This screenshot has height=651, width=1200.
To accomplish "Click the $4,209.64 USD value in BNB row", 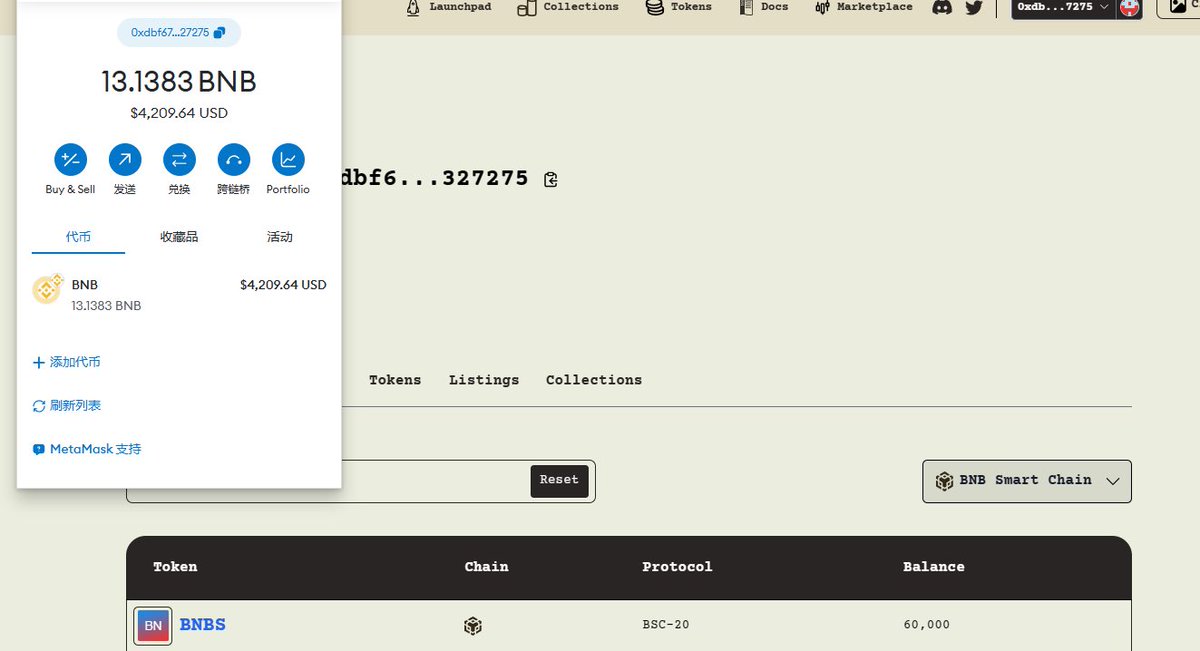I will 283,285.
